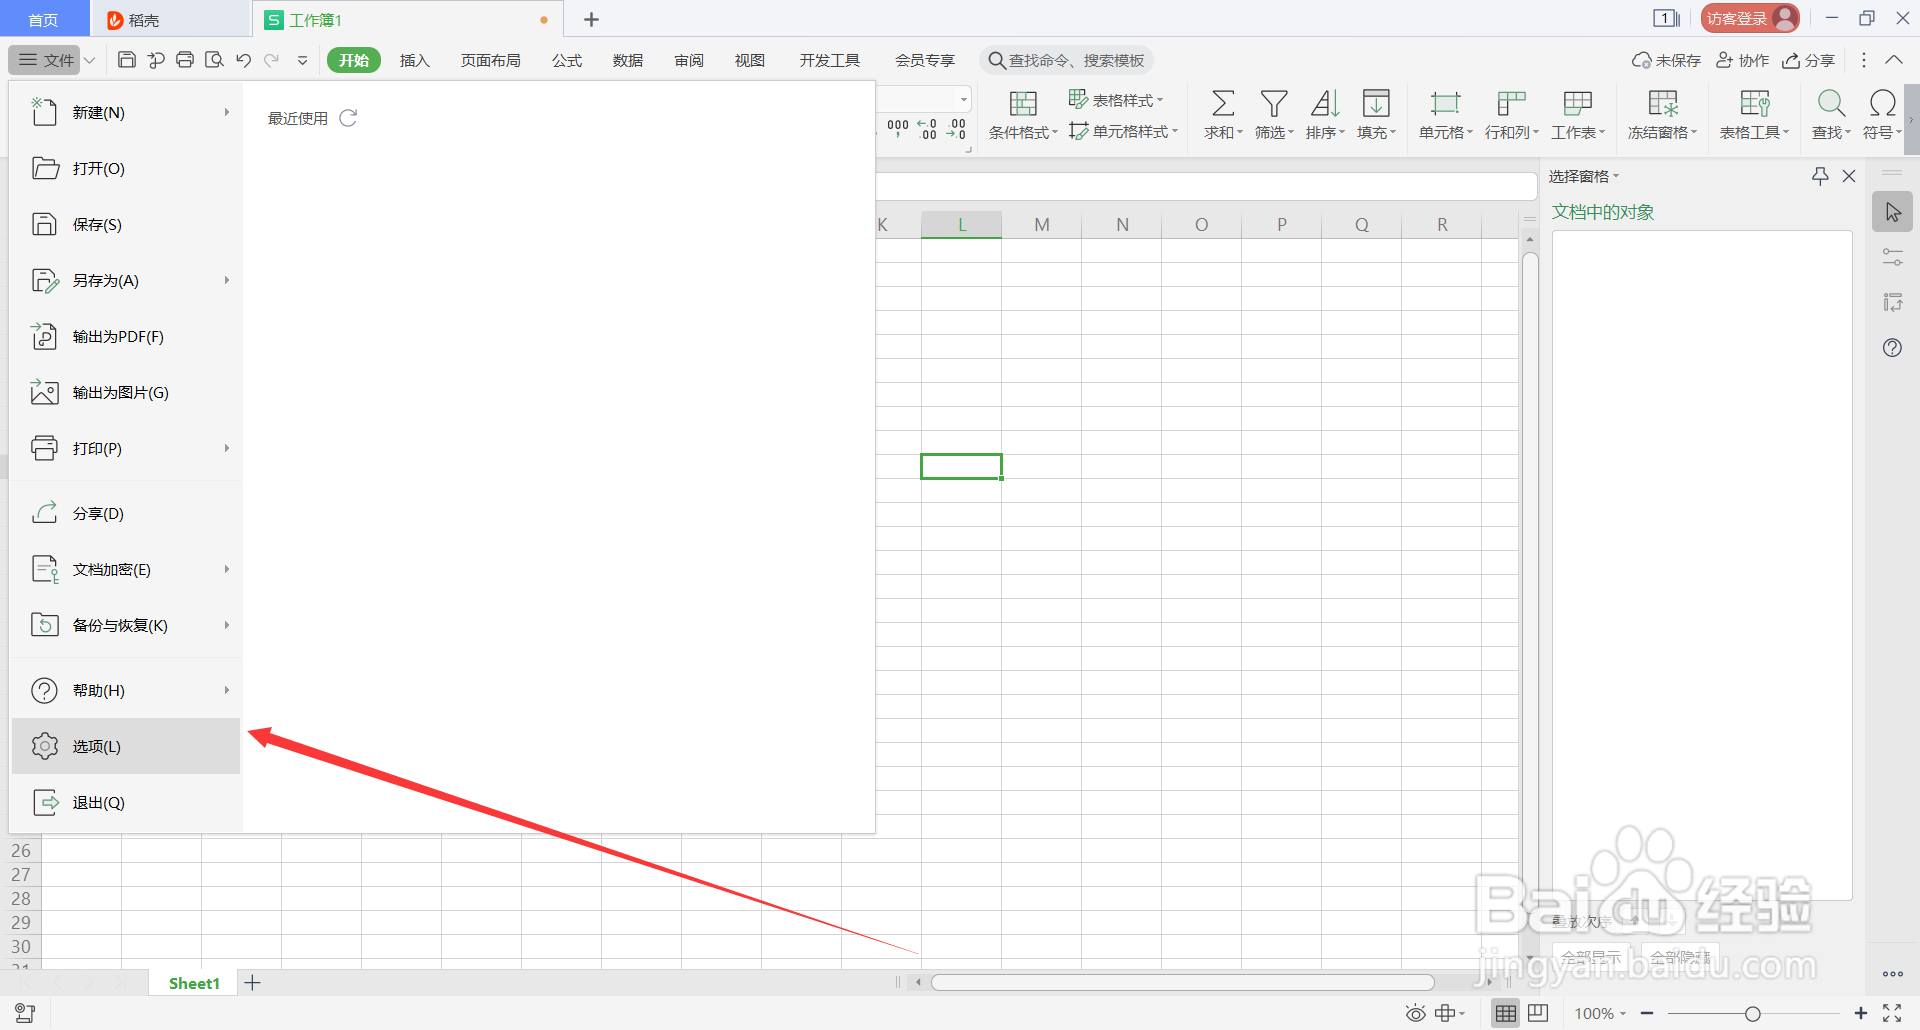Insert a symbol via 符号 icon
The height and width of the screenshot is (1030, 1920).
coord(1879,112)
